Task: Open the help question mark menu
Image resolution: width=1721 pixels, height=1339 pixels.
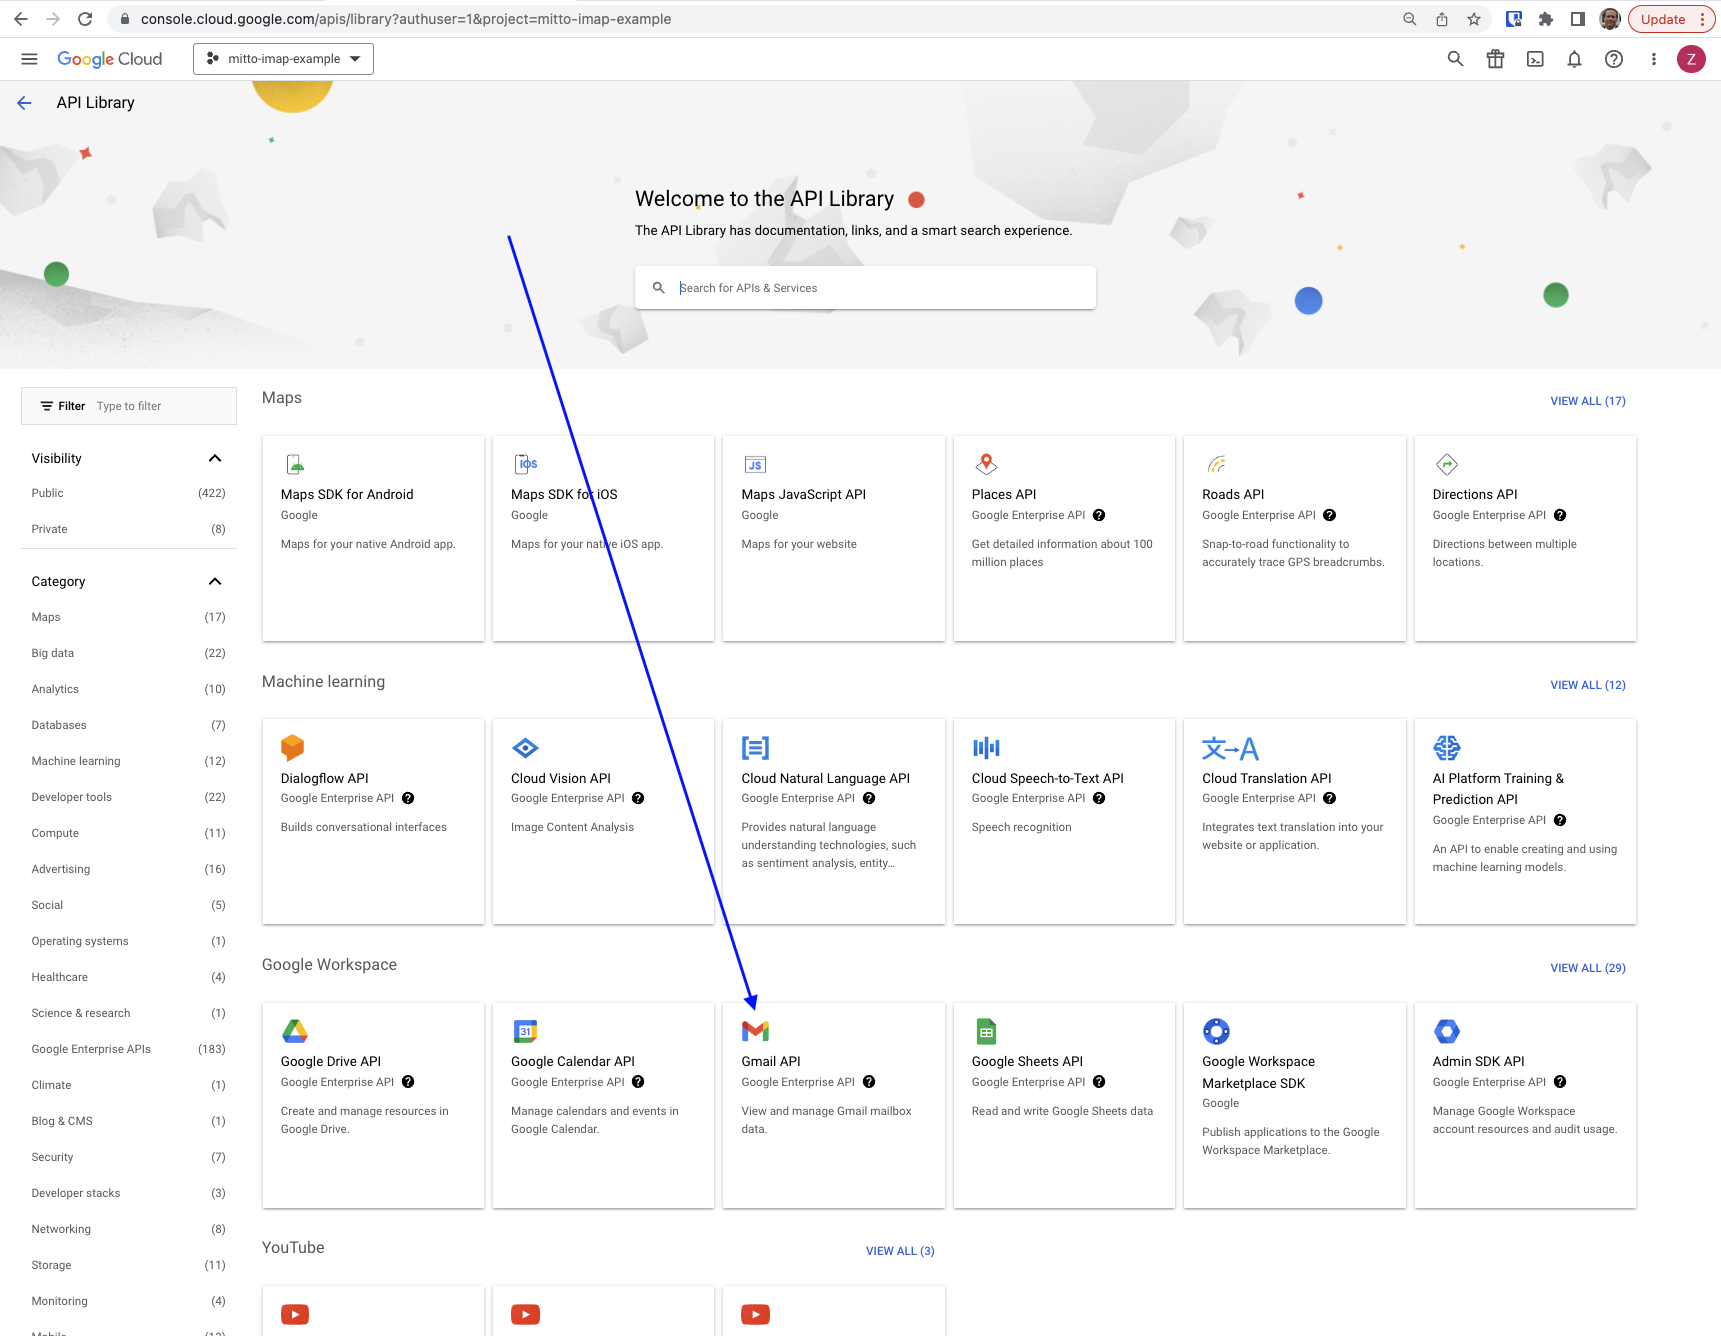Action: pyautogui.click(x=1614, y=59)
